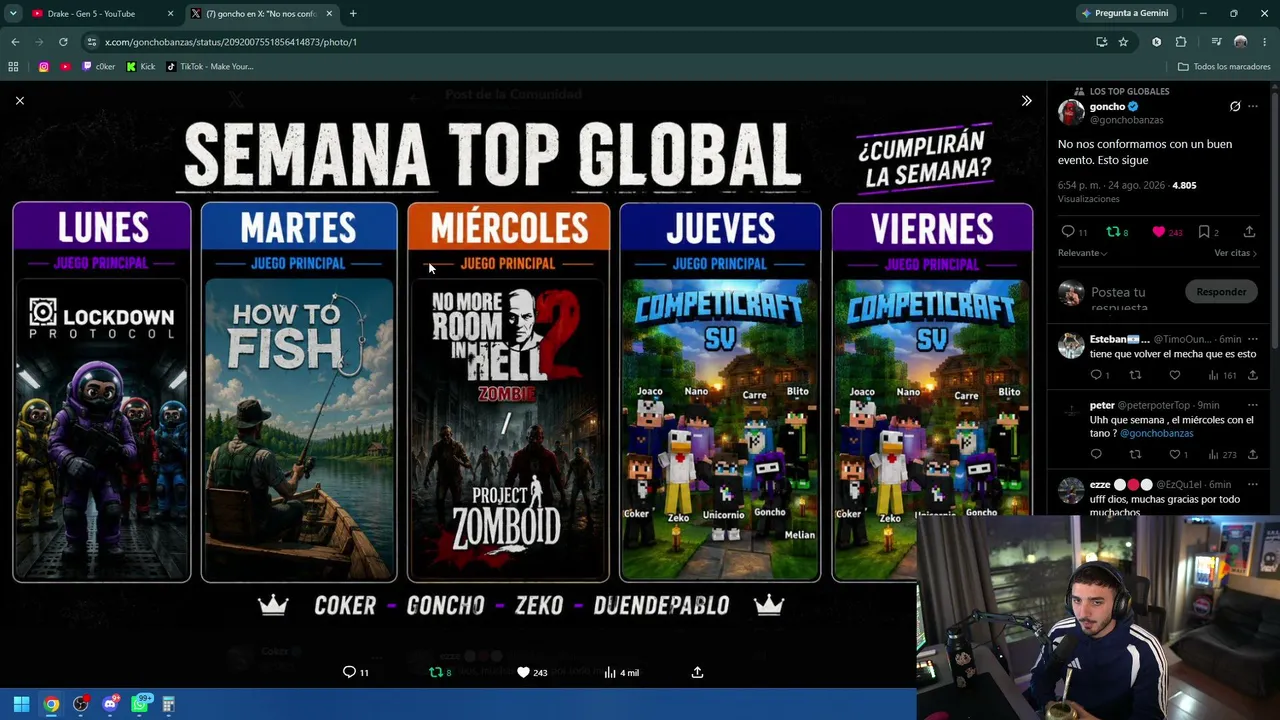Like the post below the photo
Image resolution: width=1280 pixels, height=720 pixels.
click(522, 672)
